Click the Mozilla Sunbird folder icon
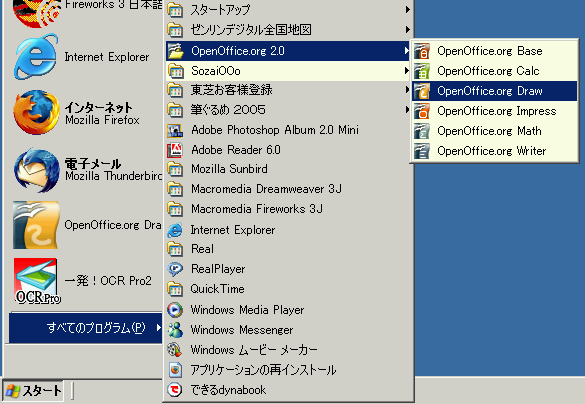Screen dimensions: 585x404 point(175,169)
